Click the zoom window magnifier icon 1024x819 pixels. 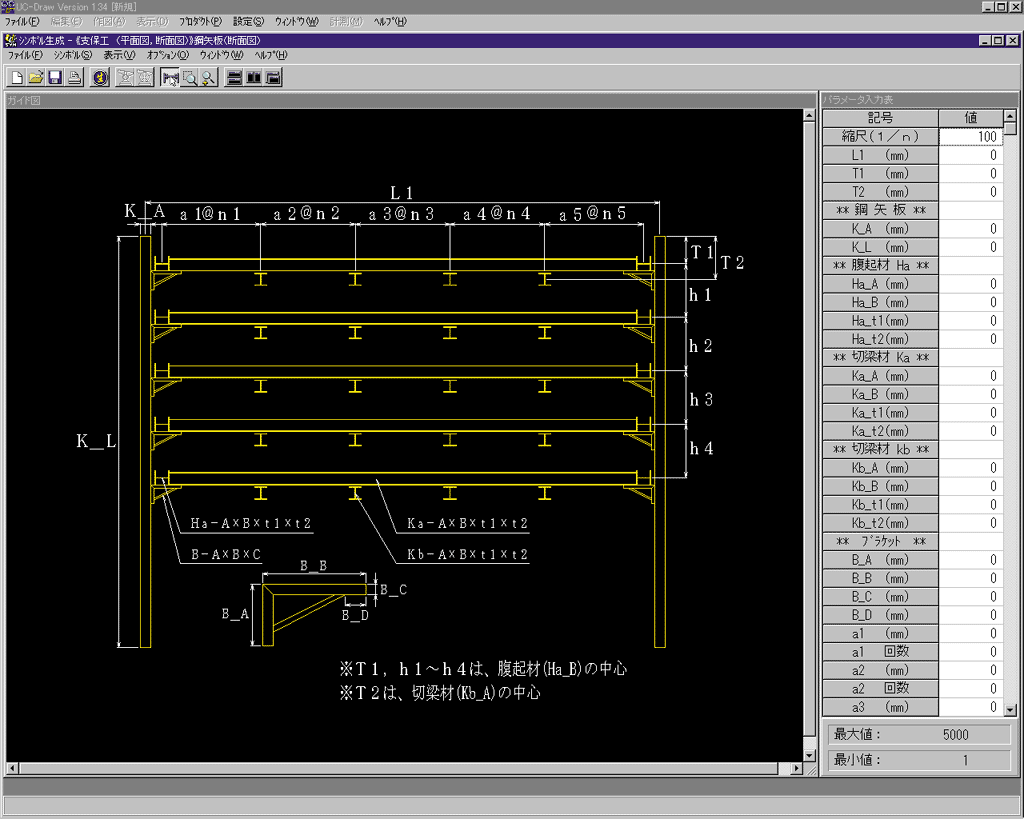coord(189,78)
